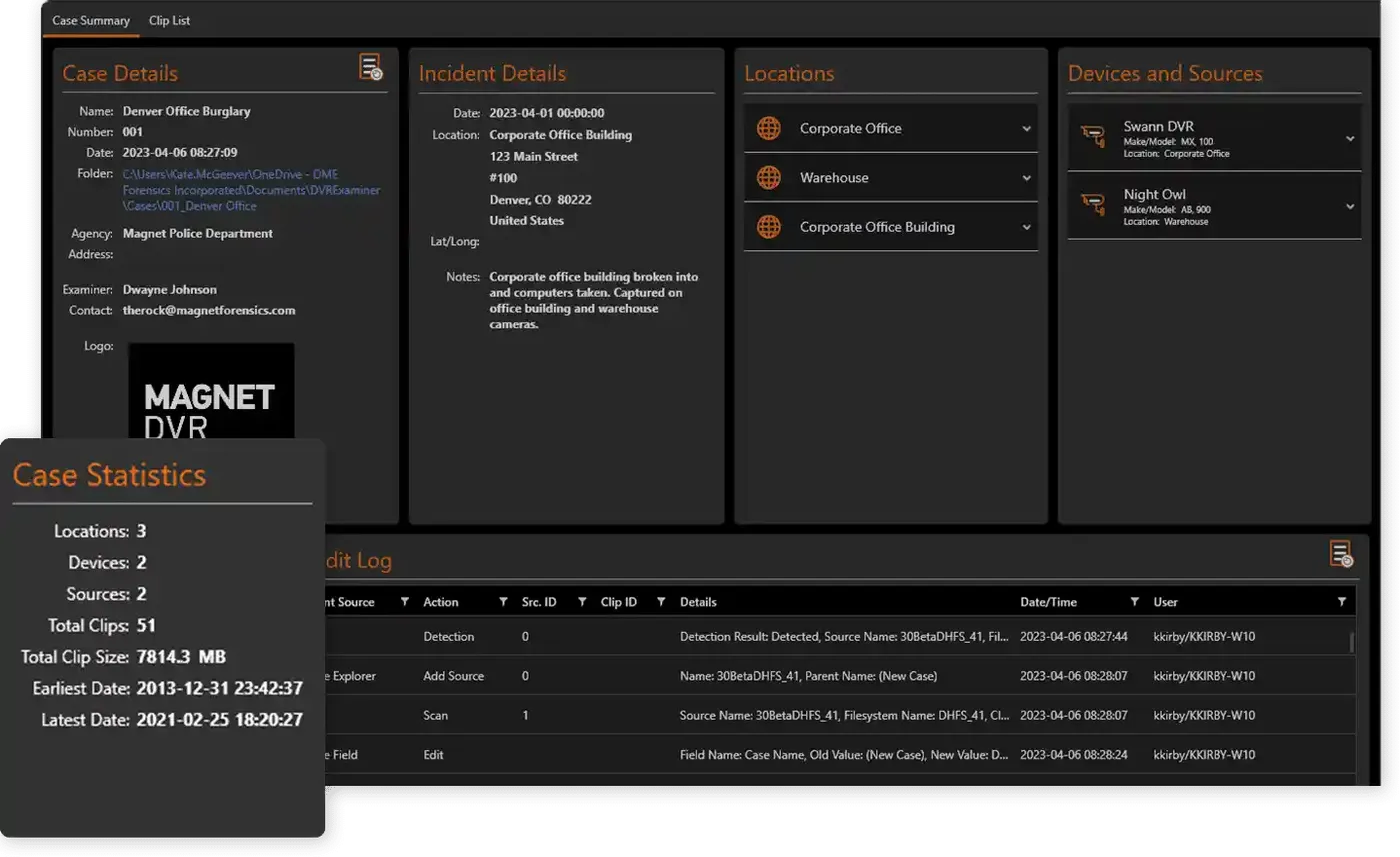Click the 2023-04-06 08:27:44 timestamp cell
This screenshot has height=857, width=1400.
click(1074, 637)
